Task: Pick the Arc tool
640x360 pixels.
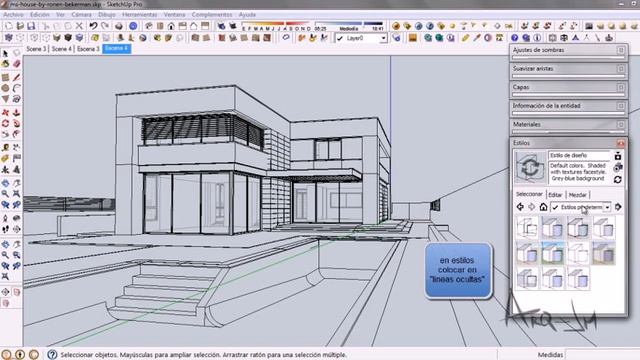Action: point(16,88)
